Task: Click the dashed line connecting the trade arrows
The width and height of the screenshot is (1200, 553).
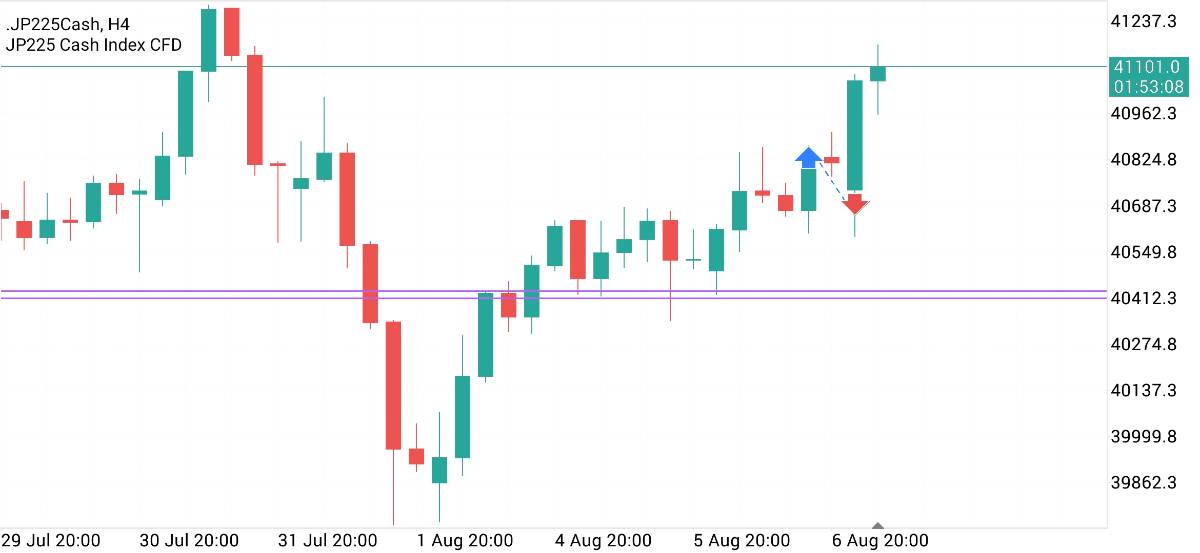Action: 831,181
